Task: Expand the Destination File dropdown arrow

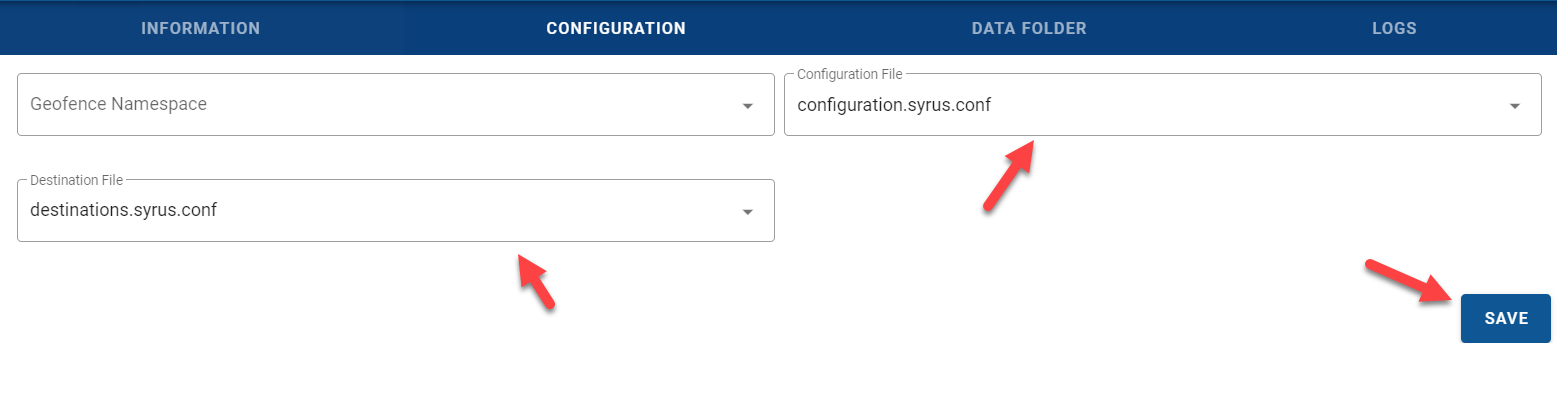Action: click(747, 212)
